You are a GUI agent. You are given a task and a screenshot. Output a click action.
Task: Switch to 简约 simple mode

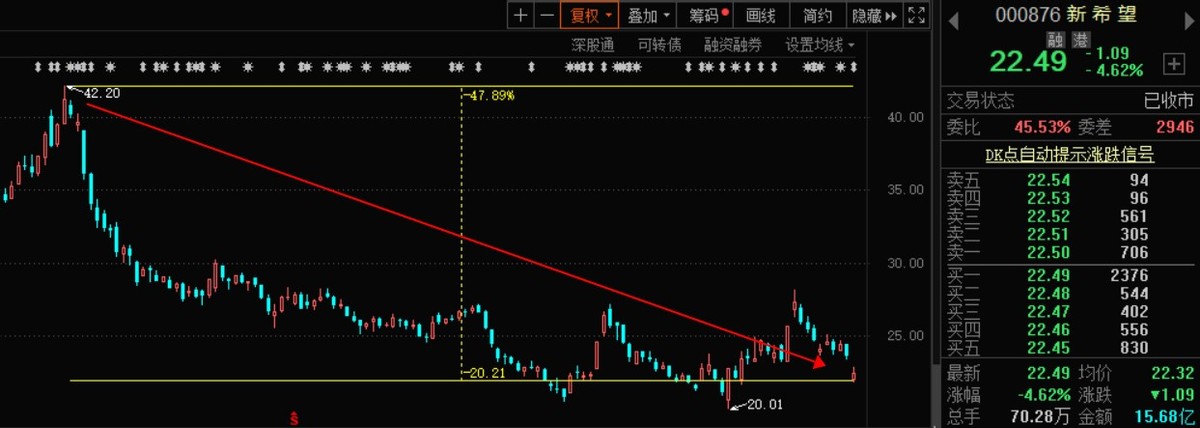click(817, 15)
